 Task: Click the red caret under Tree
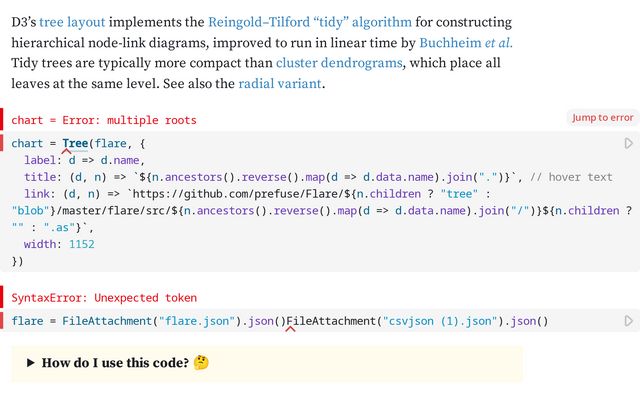pos(67,151)
